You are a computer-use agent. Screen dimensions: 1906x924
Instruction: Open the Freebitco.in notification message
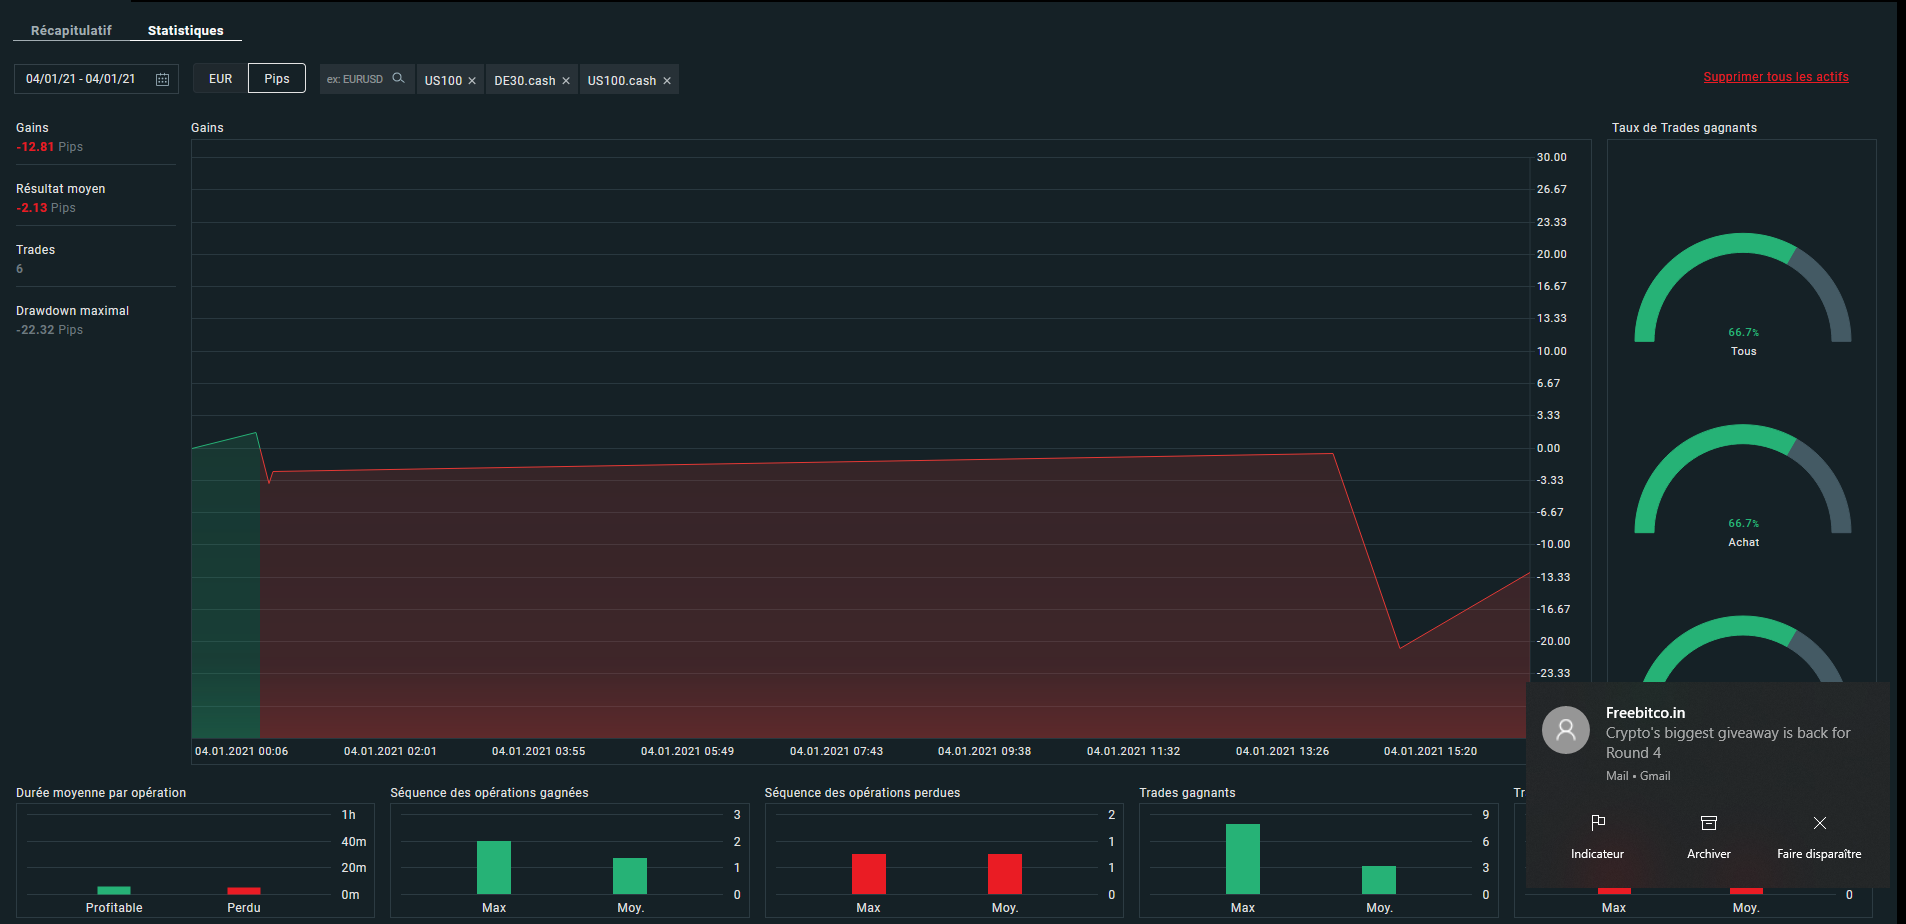[x=1727, y=742]
